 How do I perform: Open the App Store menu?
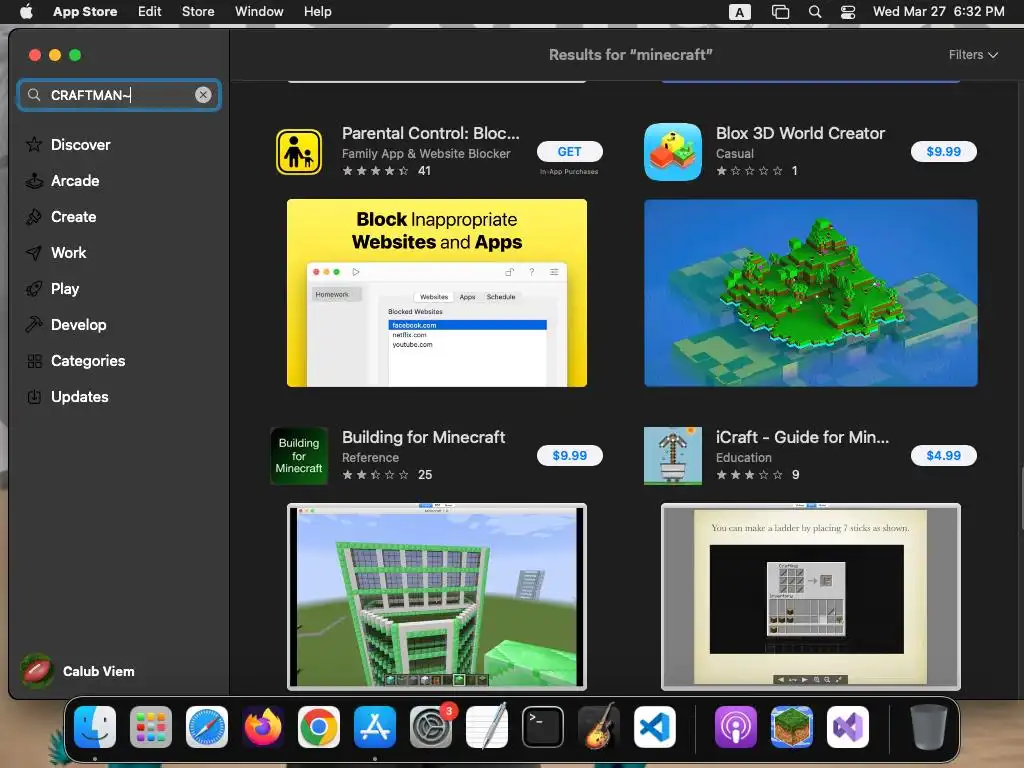click(x=85, y=11)
